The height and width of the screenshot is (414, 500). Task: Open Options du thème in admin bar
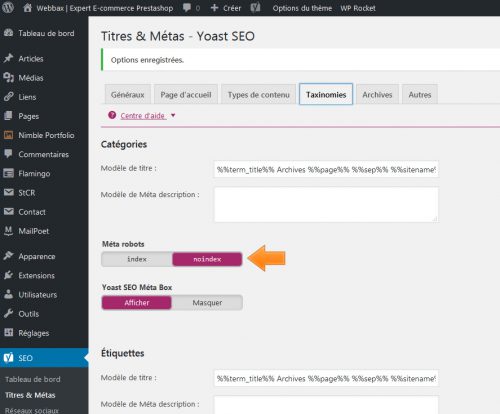tap(302, 8)
